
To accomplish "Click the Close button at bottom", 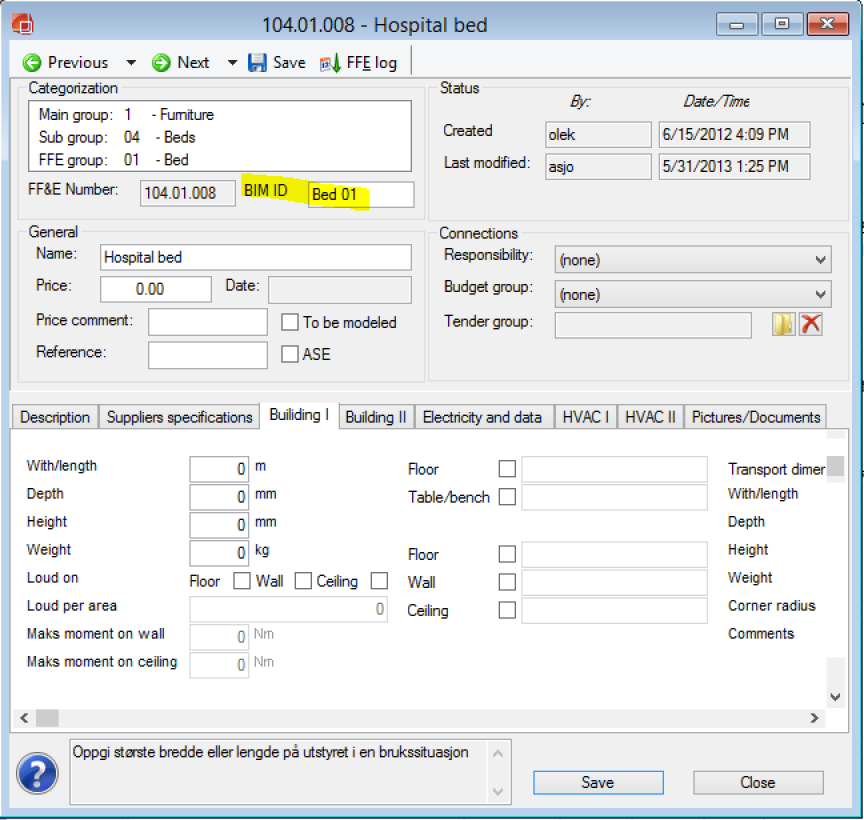I will (757, 782).
